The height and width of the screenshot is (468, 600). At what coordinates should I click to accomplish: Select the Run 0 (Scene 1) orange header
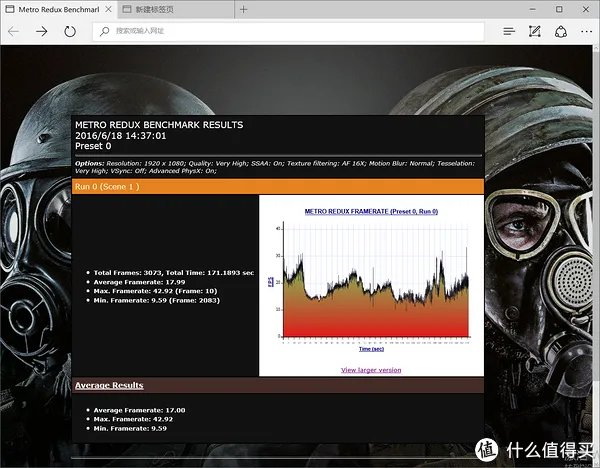278,187
